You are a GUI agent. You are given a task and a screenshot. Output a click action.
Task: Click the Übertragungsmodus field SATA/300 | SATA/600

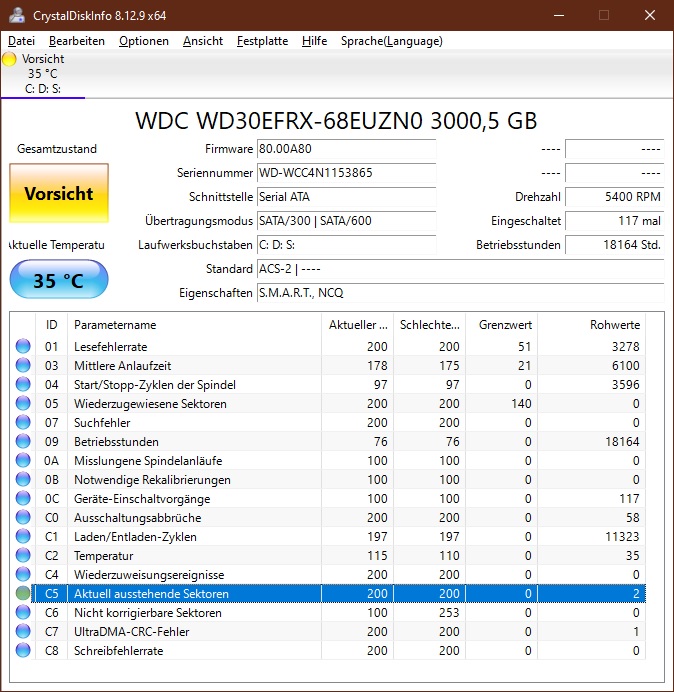[x=346, y=221]
